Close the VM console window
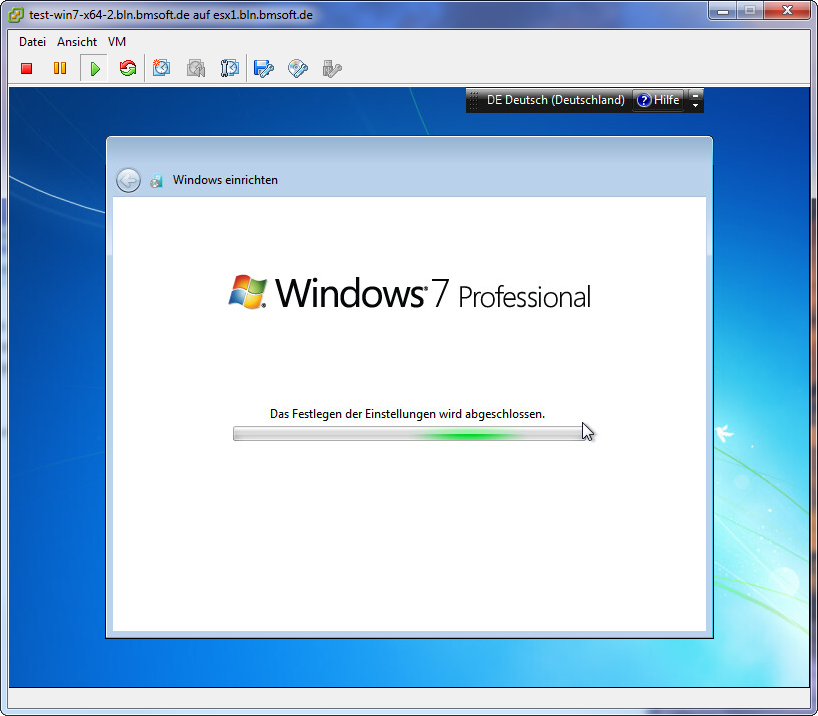Viewport: 818px width, 716px height. [x=787, y=11]
